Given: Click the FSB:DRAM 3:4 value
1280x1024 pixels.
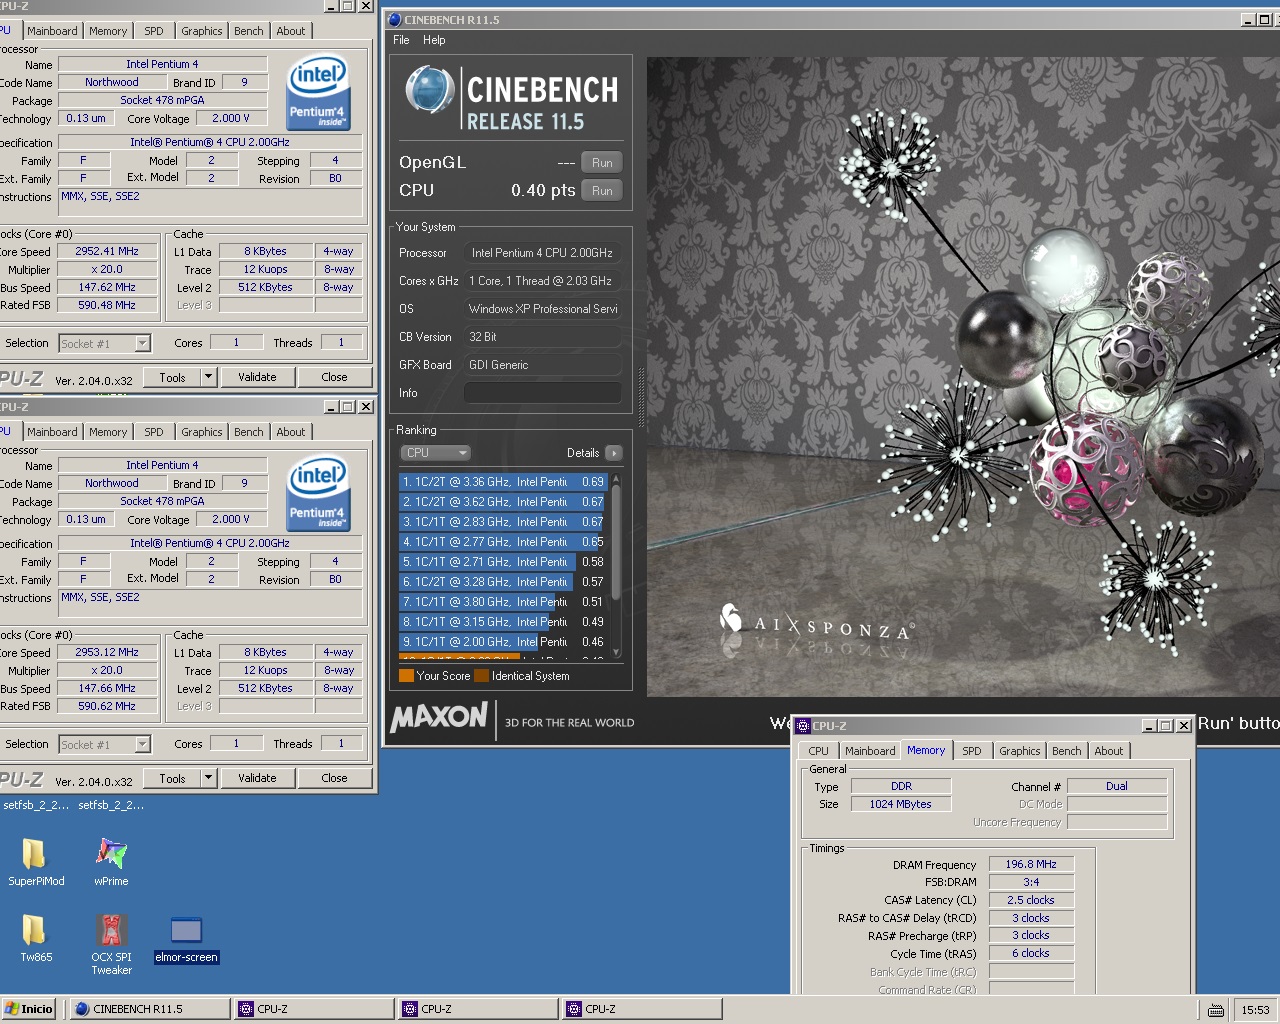Looking at the screenshot, I should coord(1031,882).
